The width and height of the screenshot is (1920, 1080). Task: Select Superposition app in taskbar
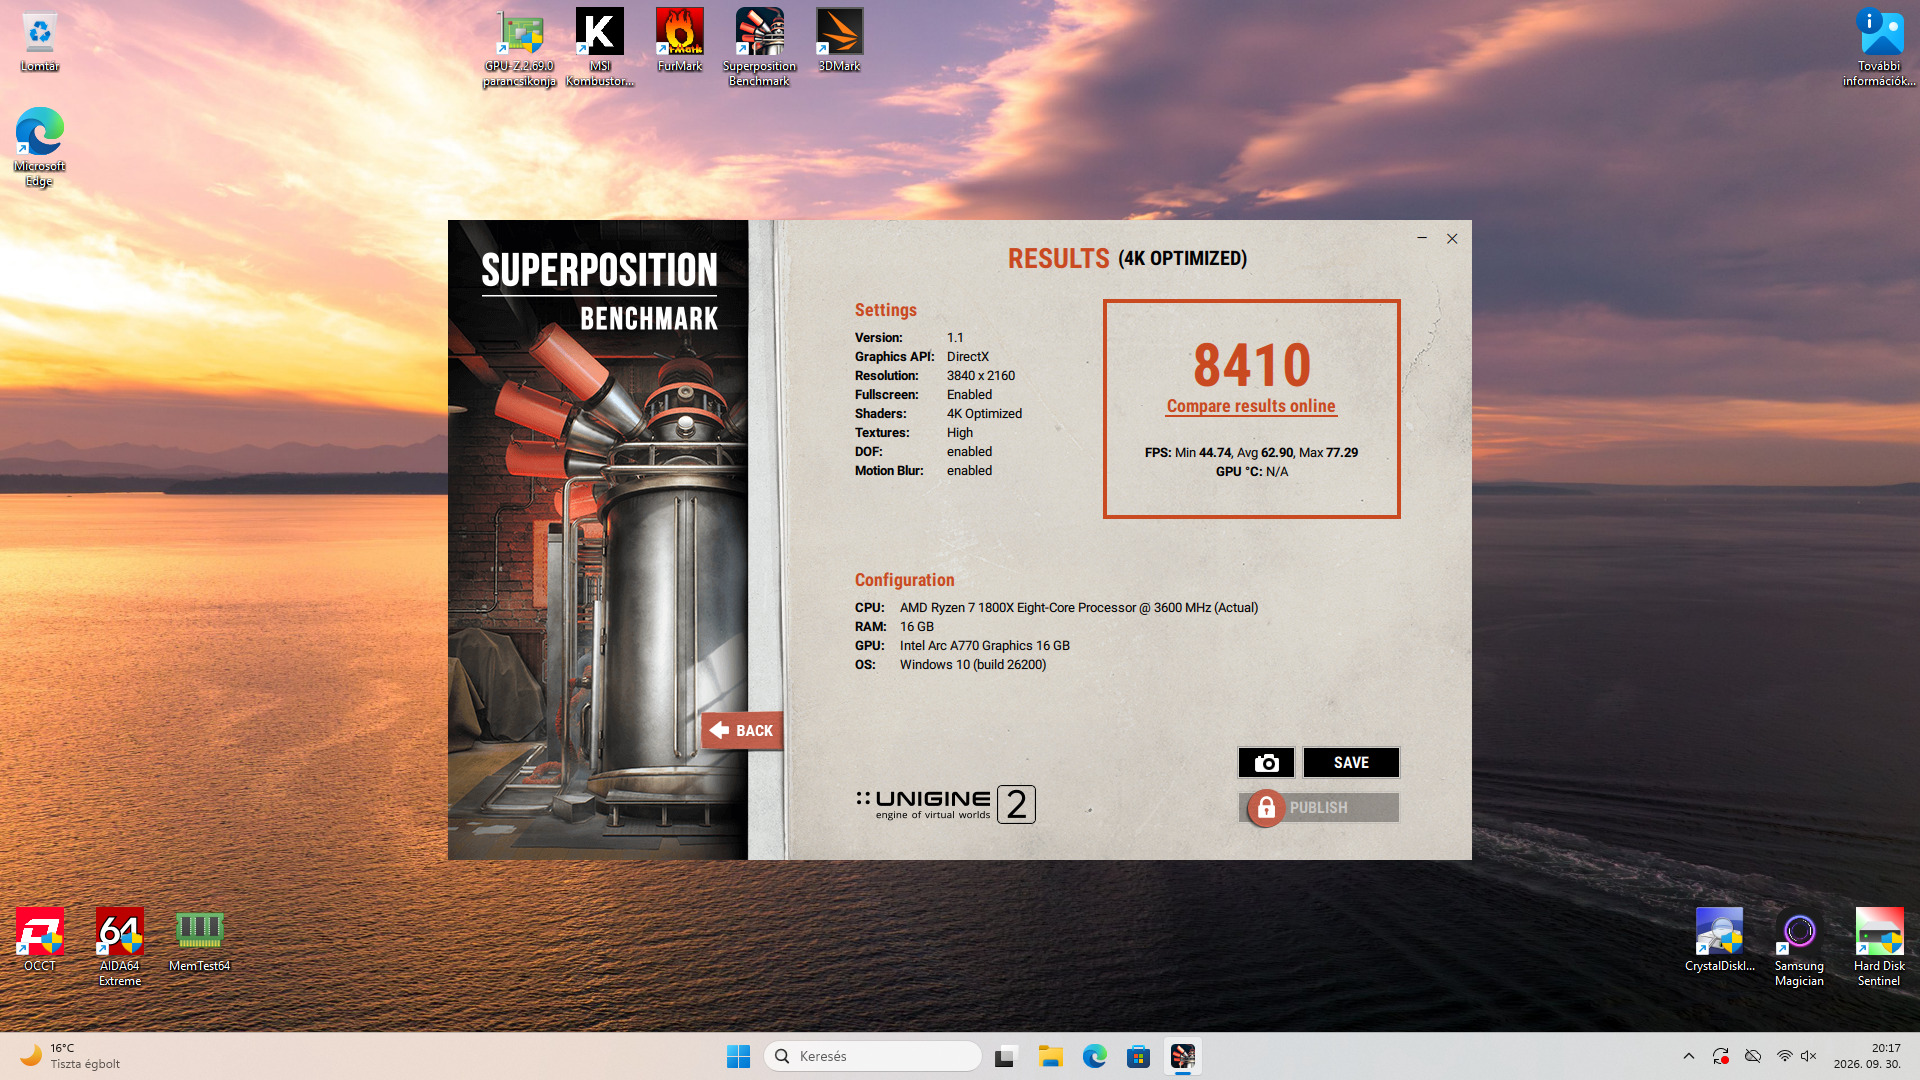coord(1182,1056)
